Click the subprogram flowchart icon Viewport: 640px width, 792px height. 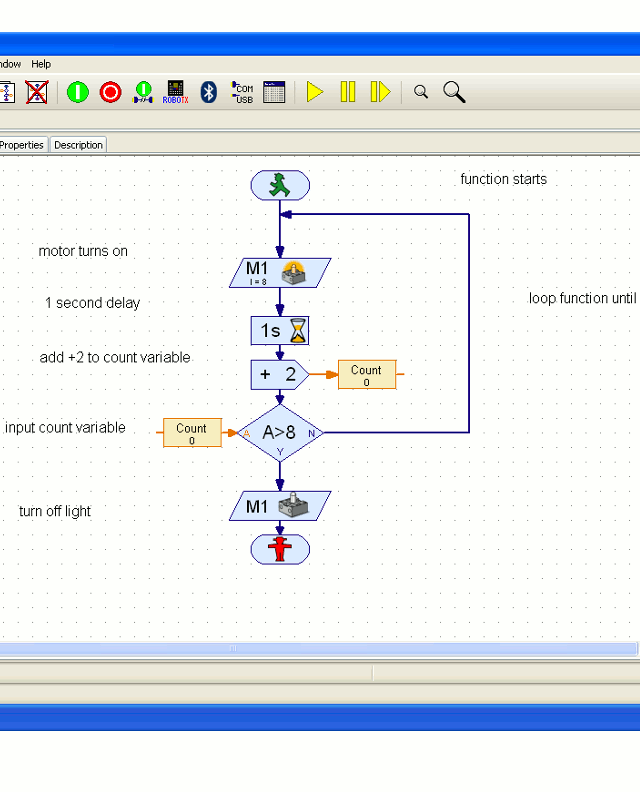pos(7,92)
